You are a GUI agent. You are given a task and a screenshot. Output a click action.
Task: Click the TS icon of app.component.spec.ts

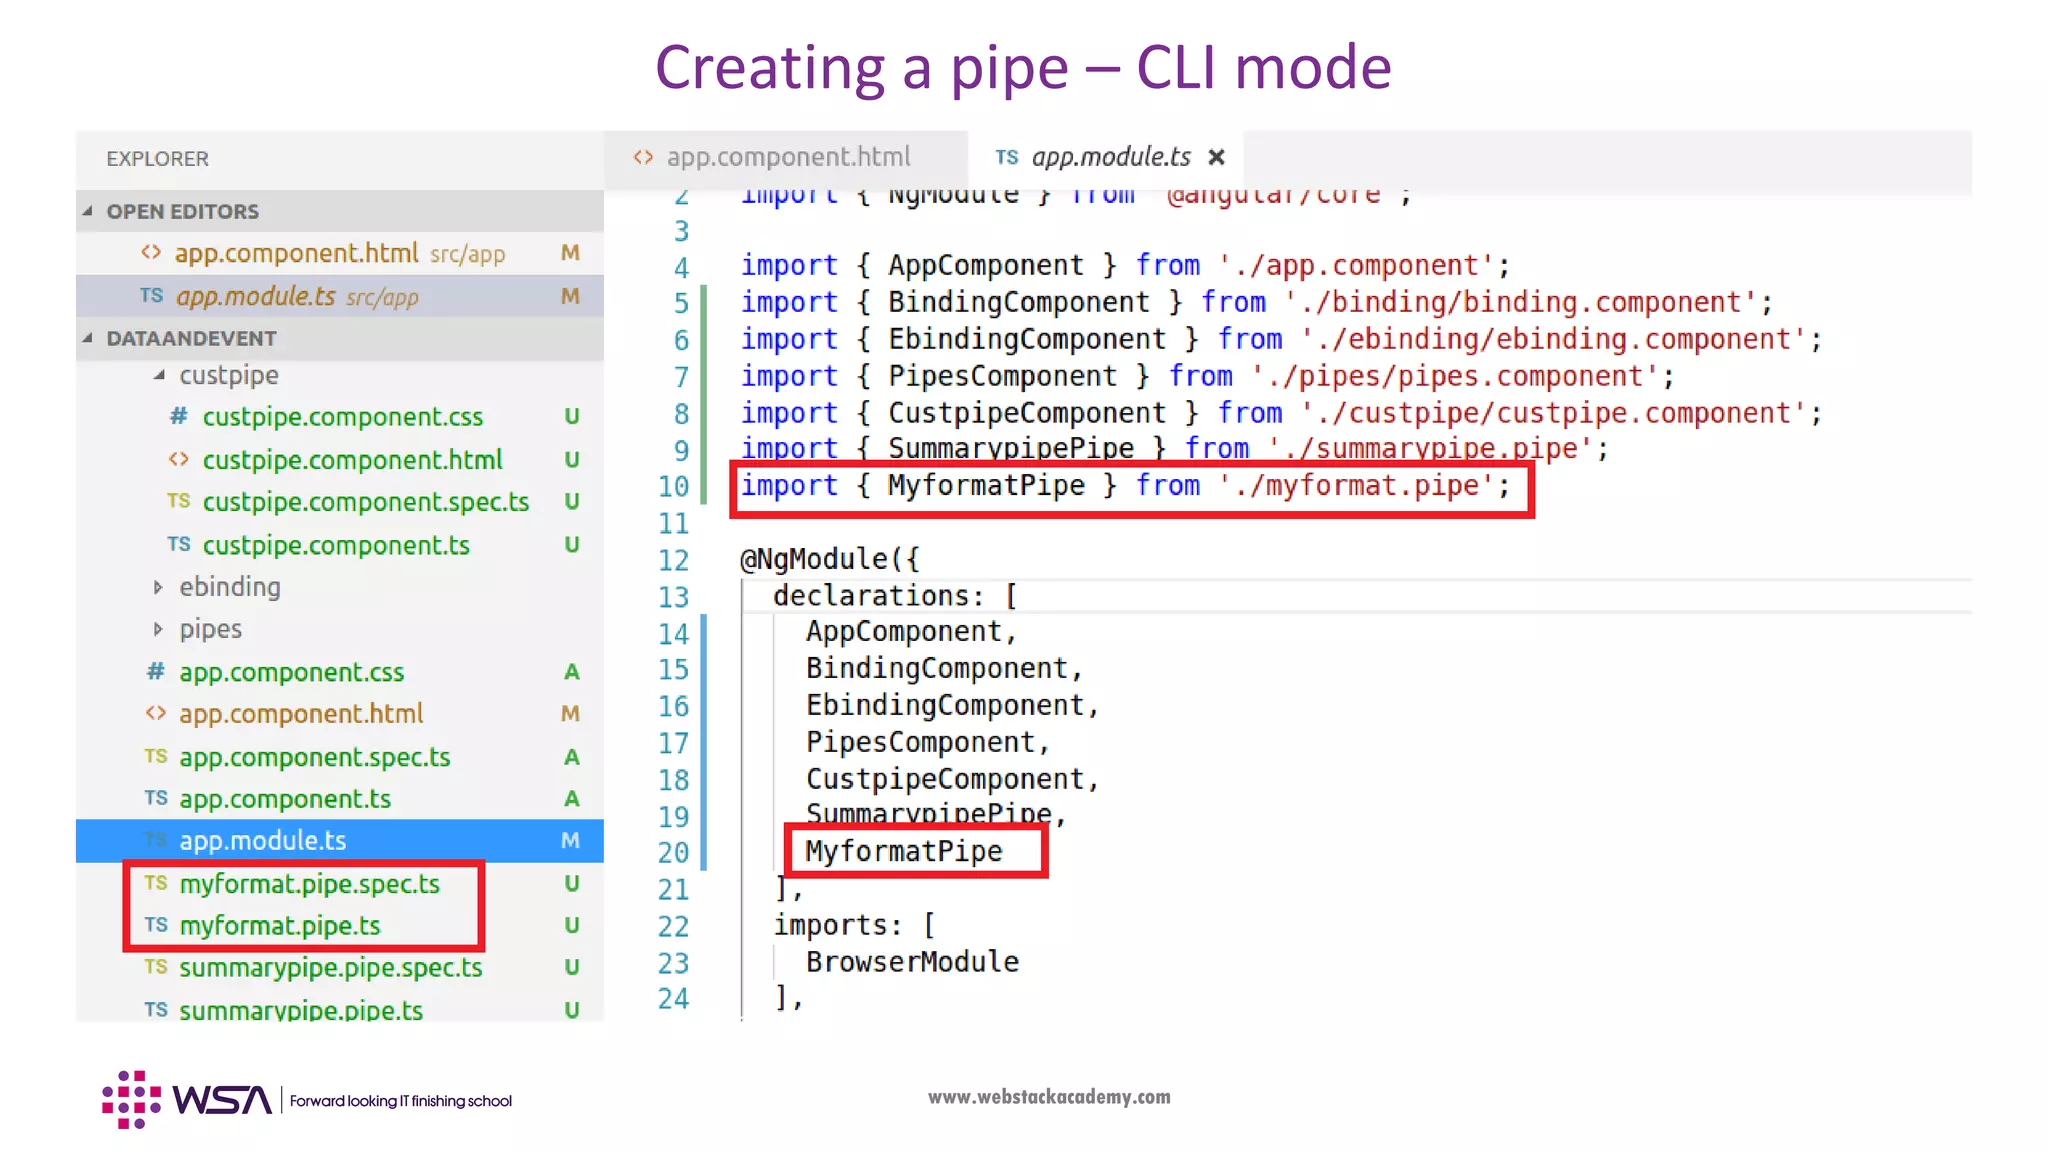(x=155, y=755)
